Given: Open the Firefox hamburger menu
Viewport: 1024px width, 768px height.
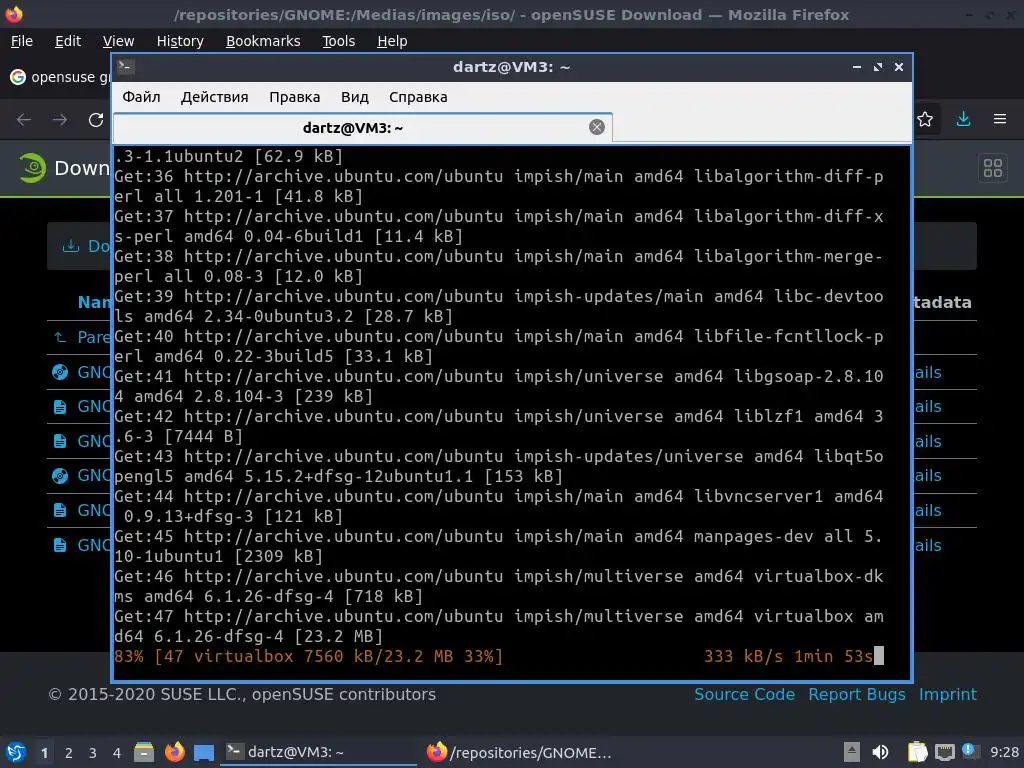Looking at the screenshot, I should coord(1000,120).
